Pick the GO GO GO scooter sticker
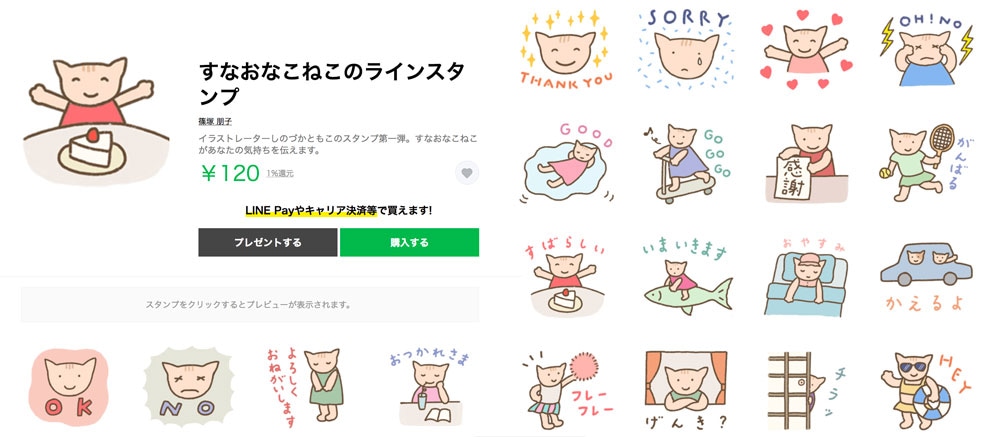The image size is (1000, 437). (x=686, y=162)
